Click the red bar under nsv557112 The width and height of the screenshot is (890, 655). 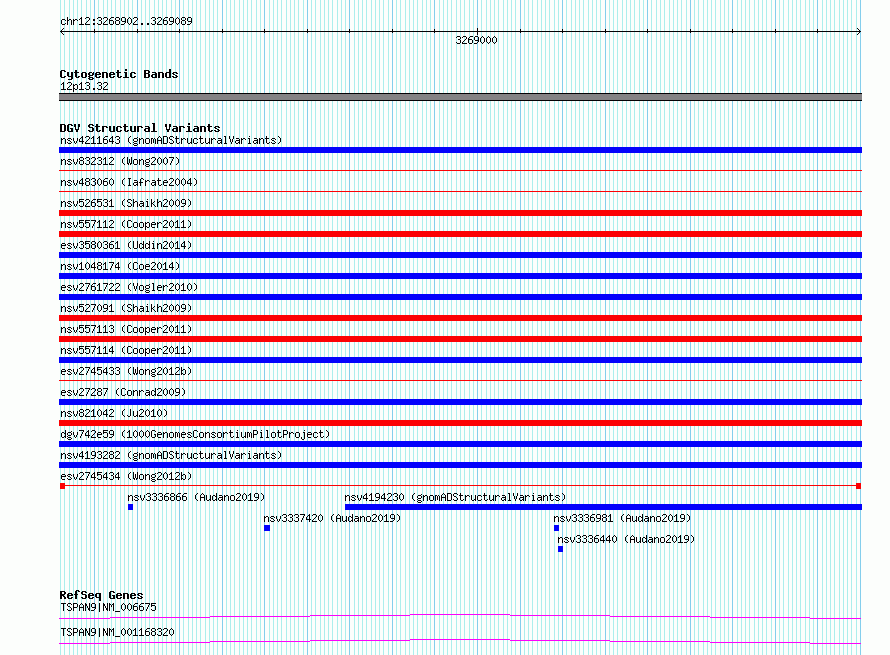460,234
